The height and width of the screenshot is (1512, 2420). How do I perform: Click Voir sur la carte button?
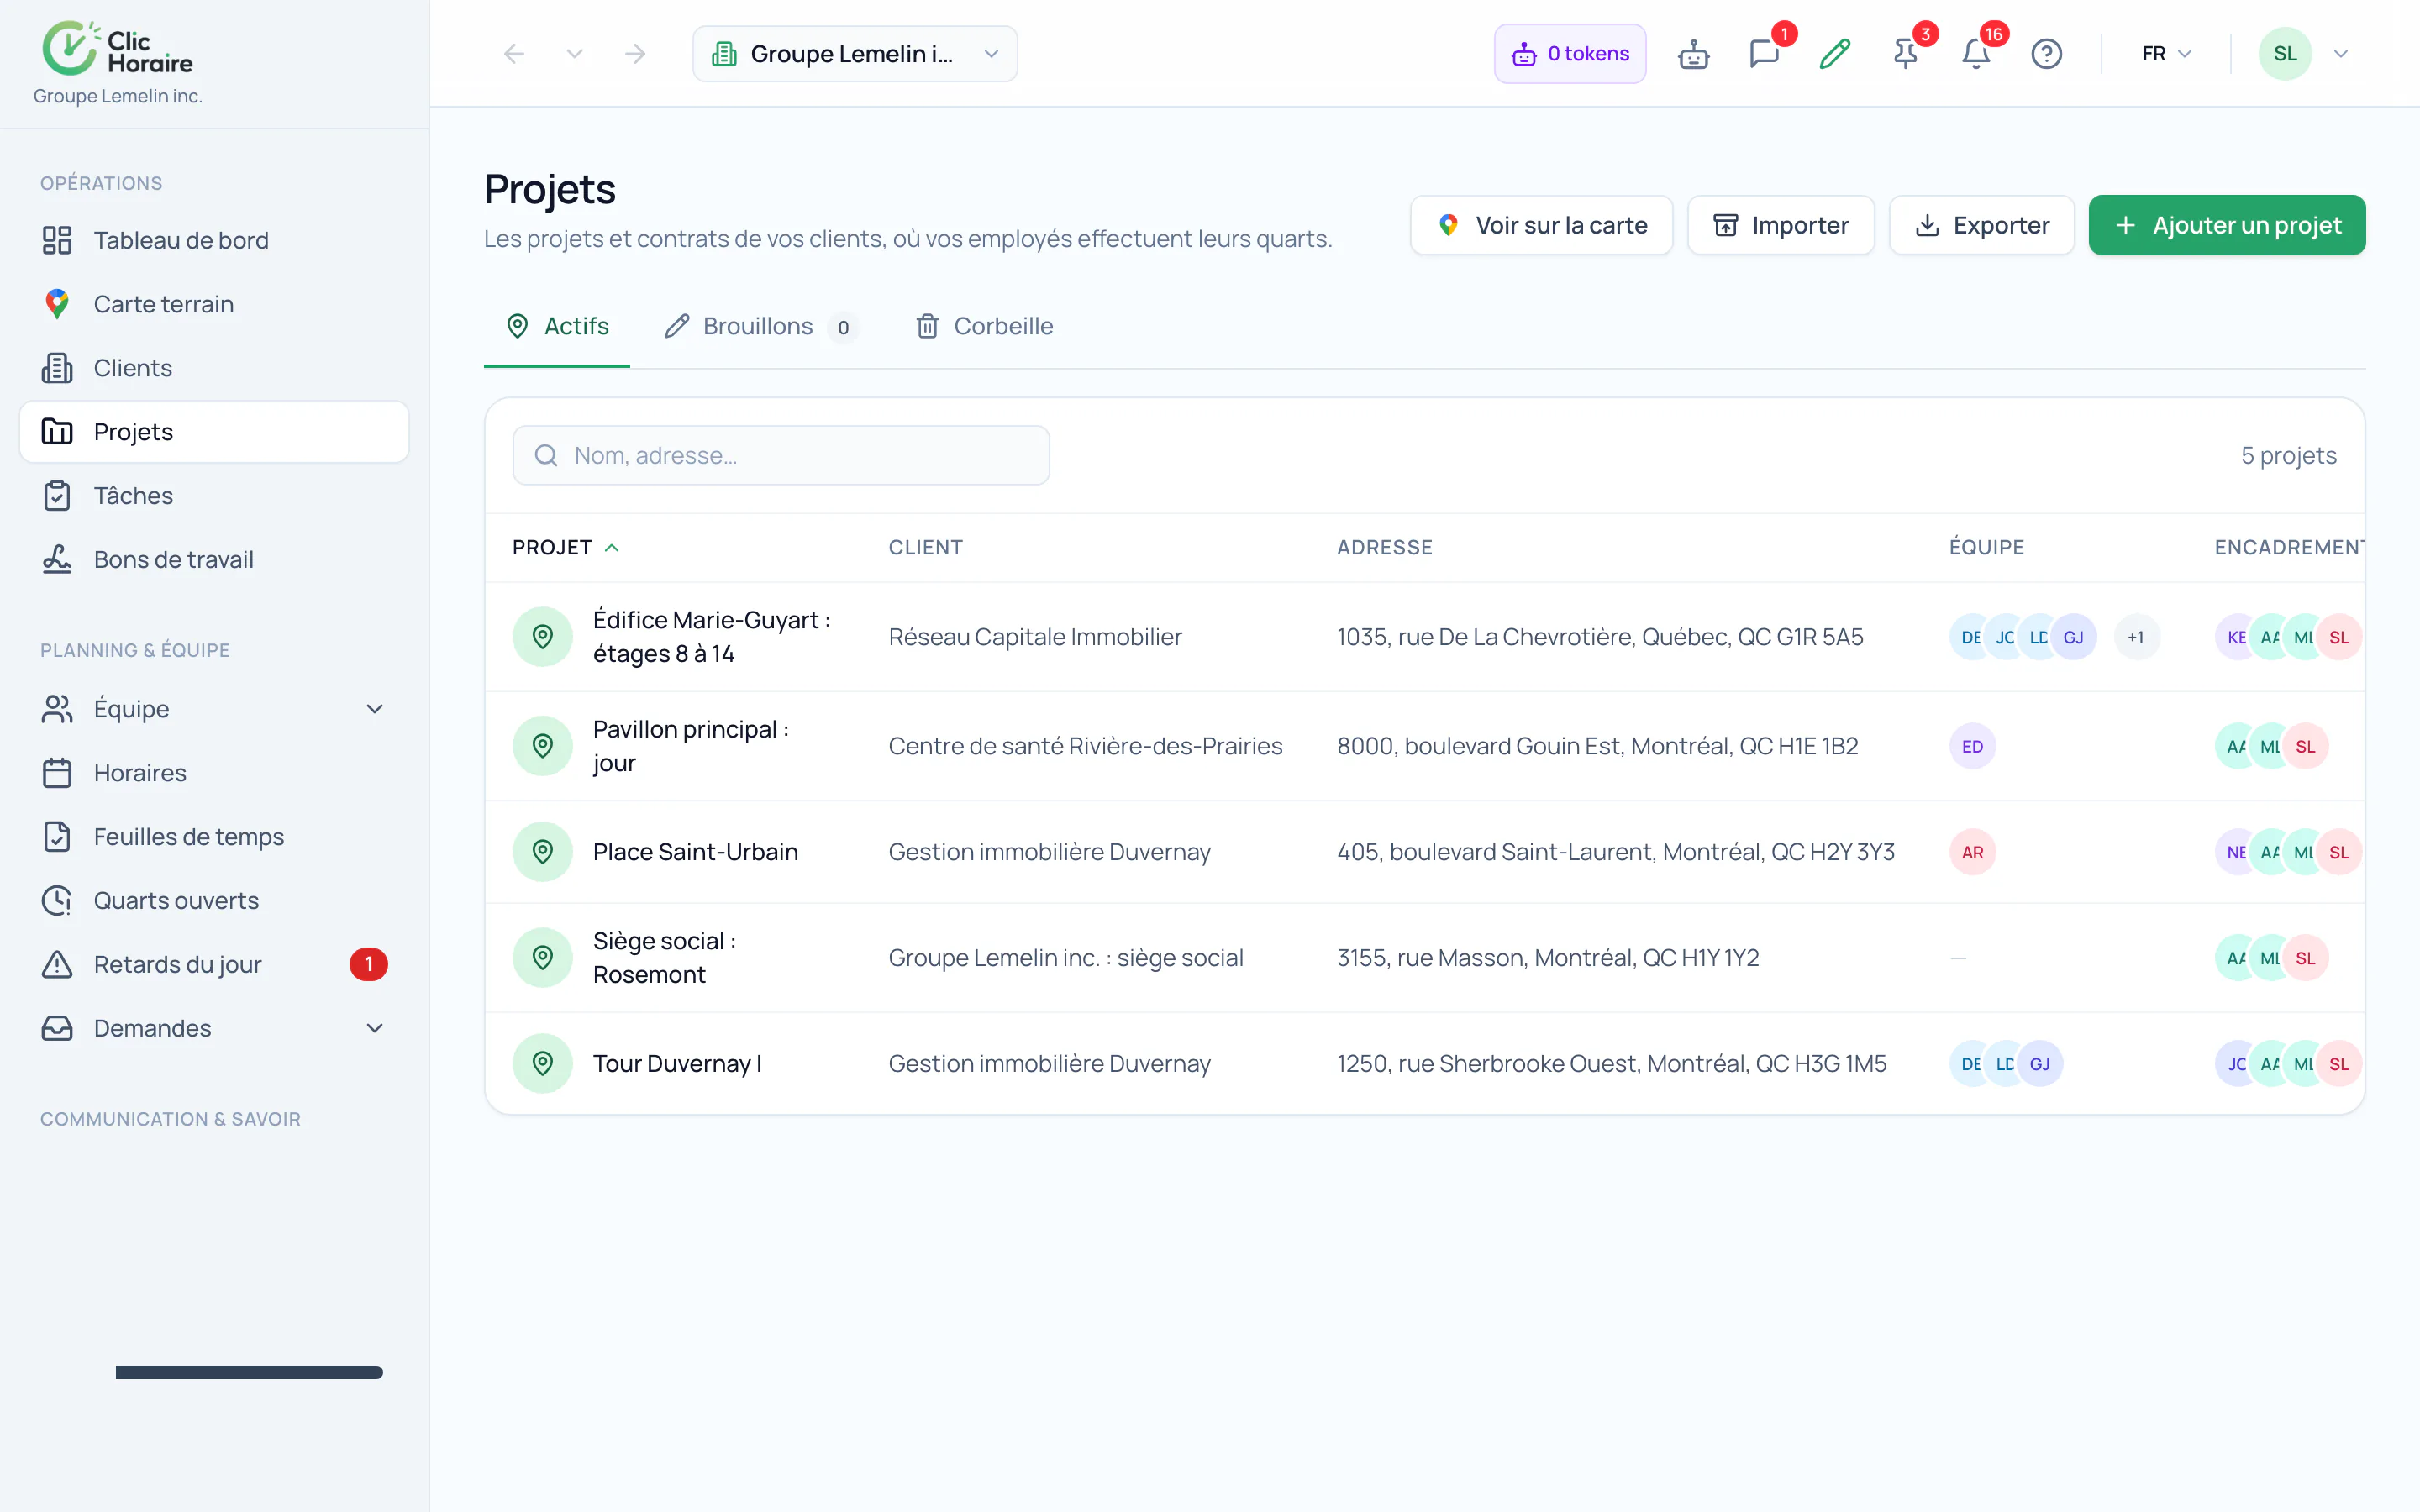(x=1541, y=225)
